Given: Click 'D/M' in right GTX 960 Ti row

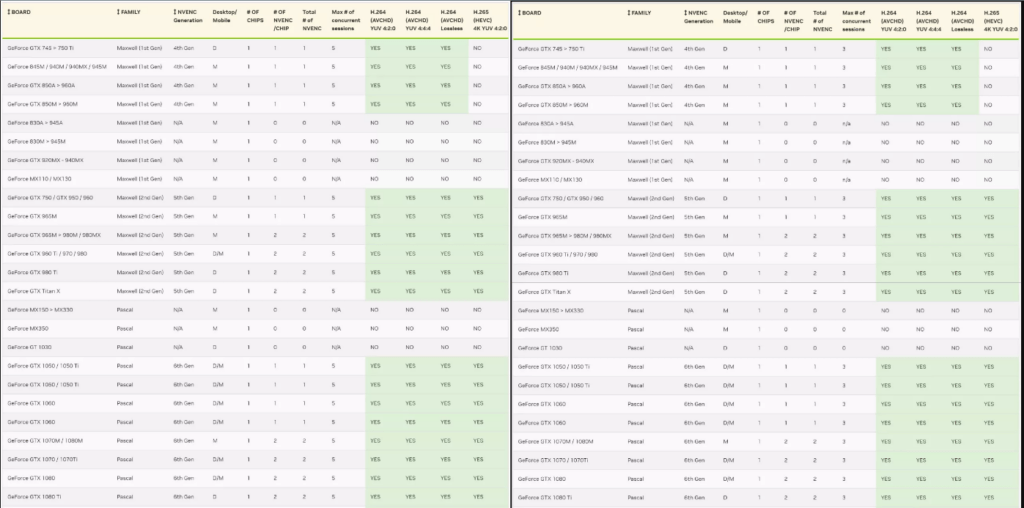Looking at the screenshot, I should pyautogui.click(x=729, y=255).
